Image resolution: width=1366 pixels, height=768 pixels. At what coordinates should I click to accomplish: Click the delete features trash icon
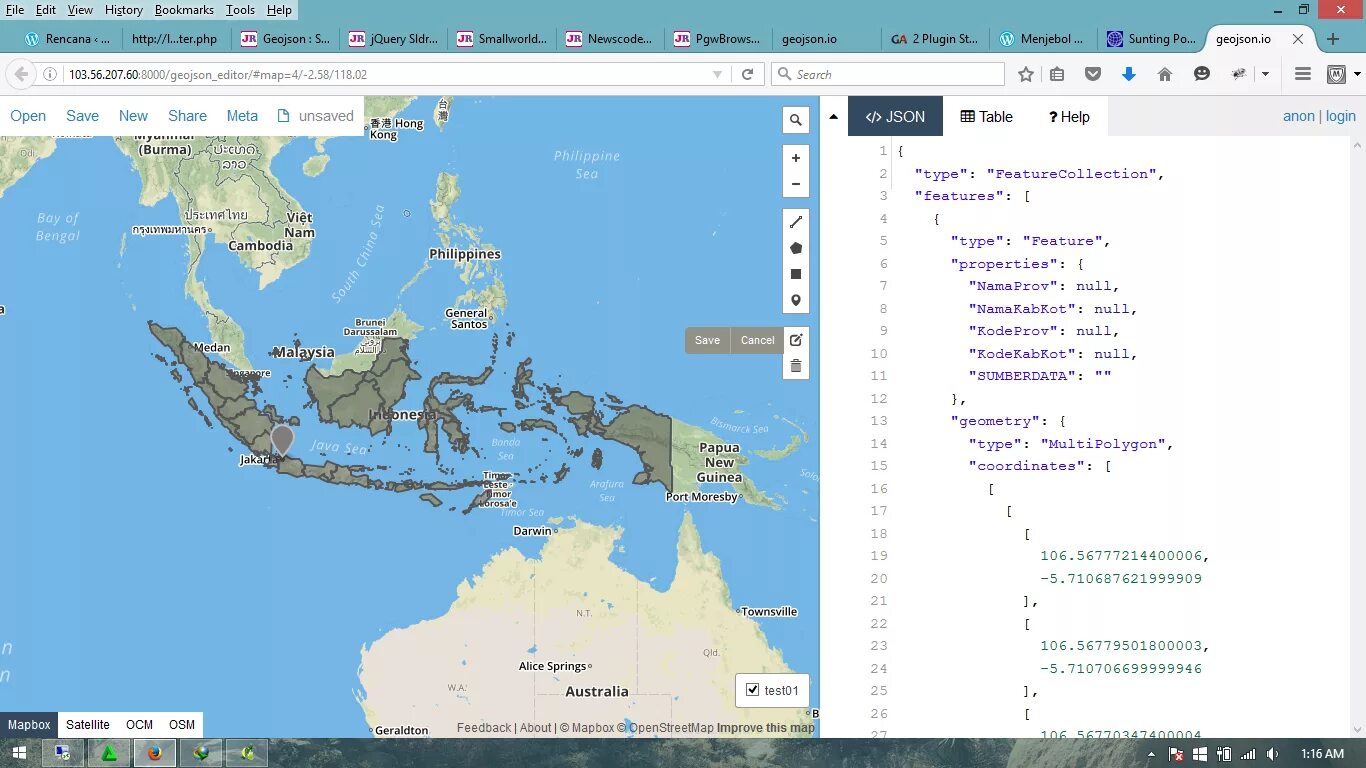[795, 365]
